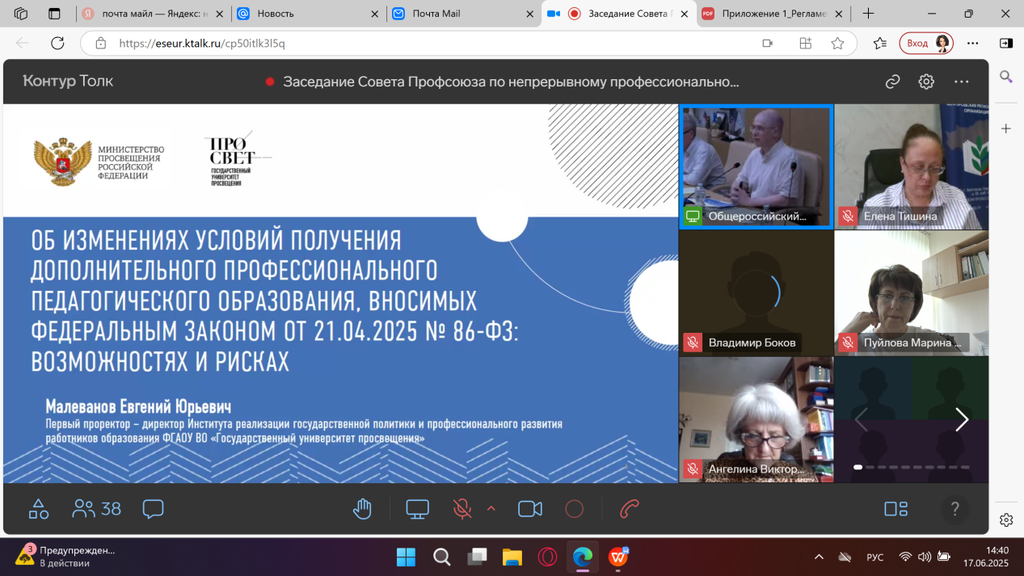Image resolution: width=1024 pixels, height=576 pixels.
Task: Expand microphone options arrow
Action: pos(491,508)
